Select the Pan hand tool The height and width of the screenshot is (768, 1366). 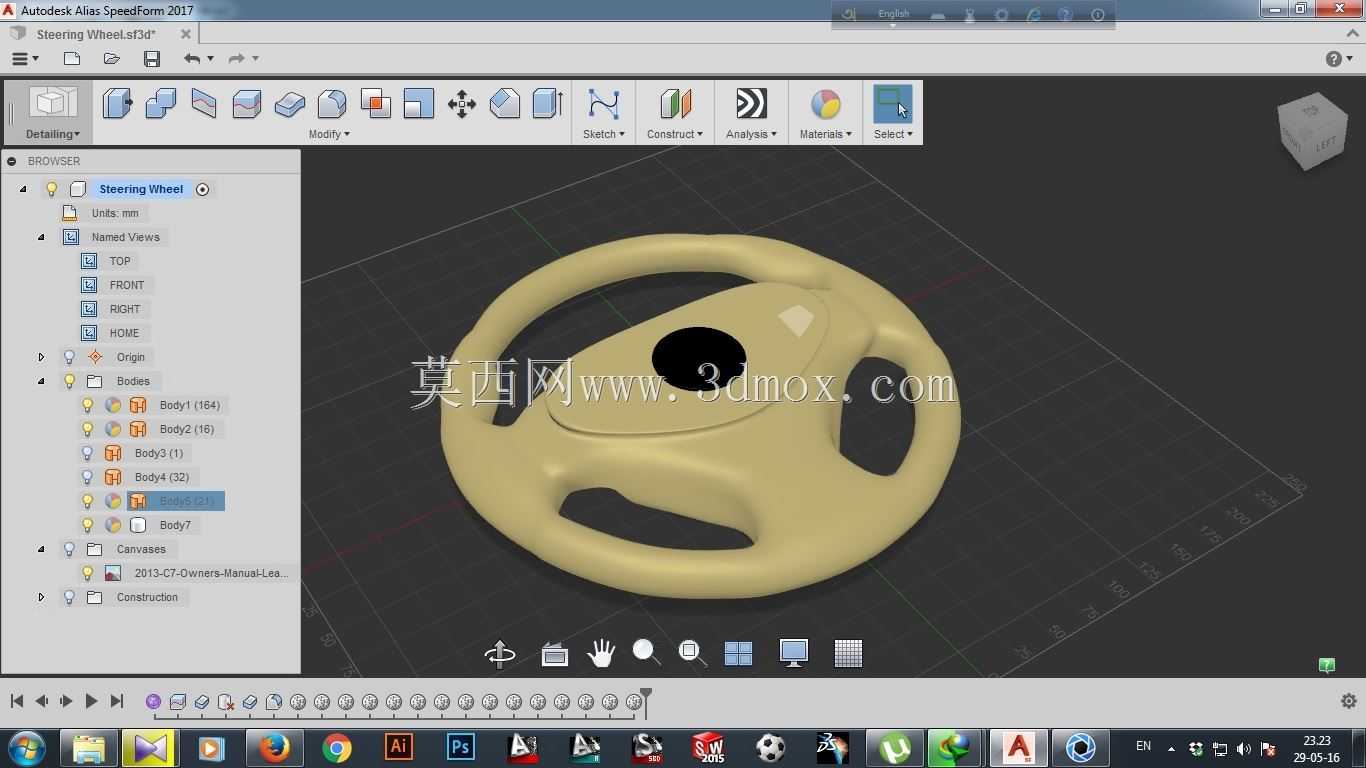click(601, 653)
